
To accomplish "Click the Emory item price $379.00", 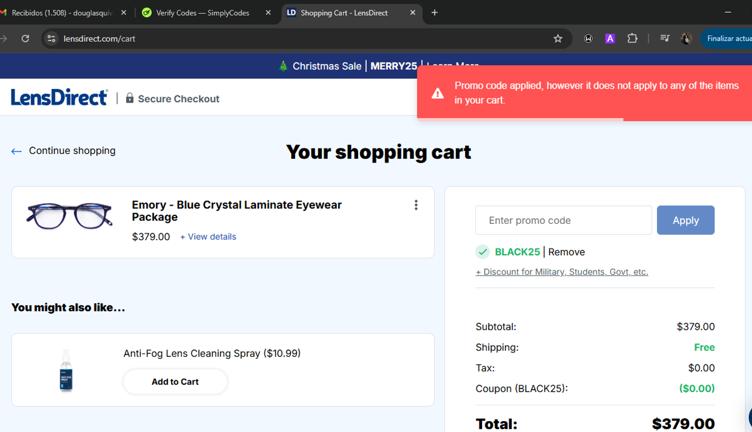I will (x=151, y=236).
